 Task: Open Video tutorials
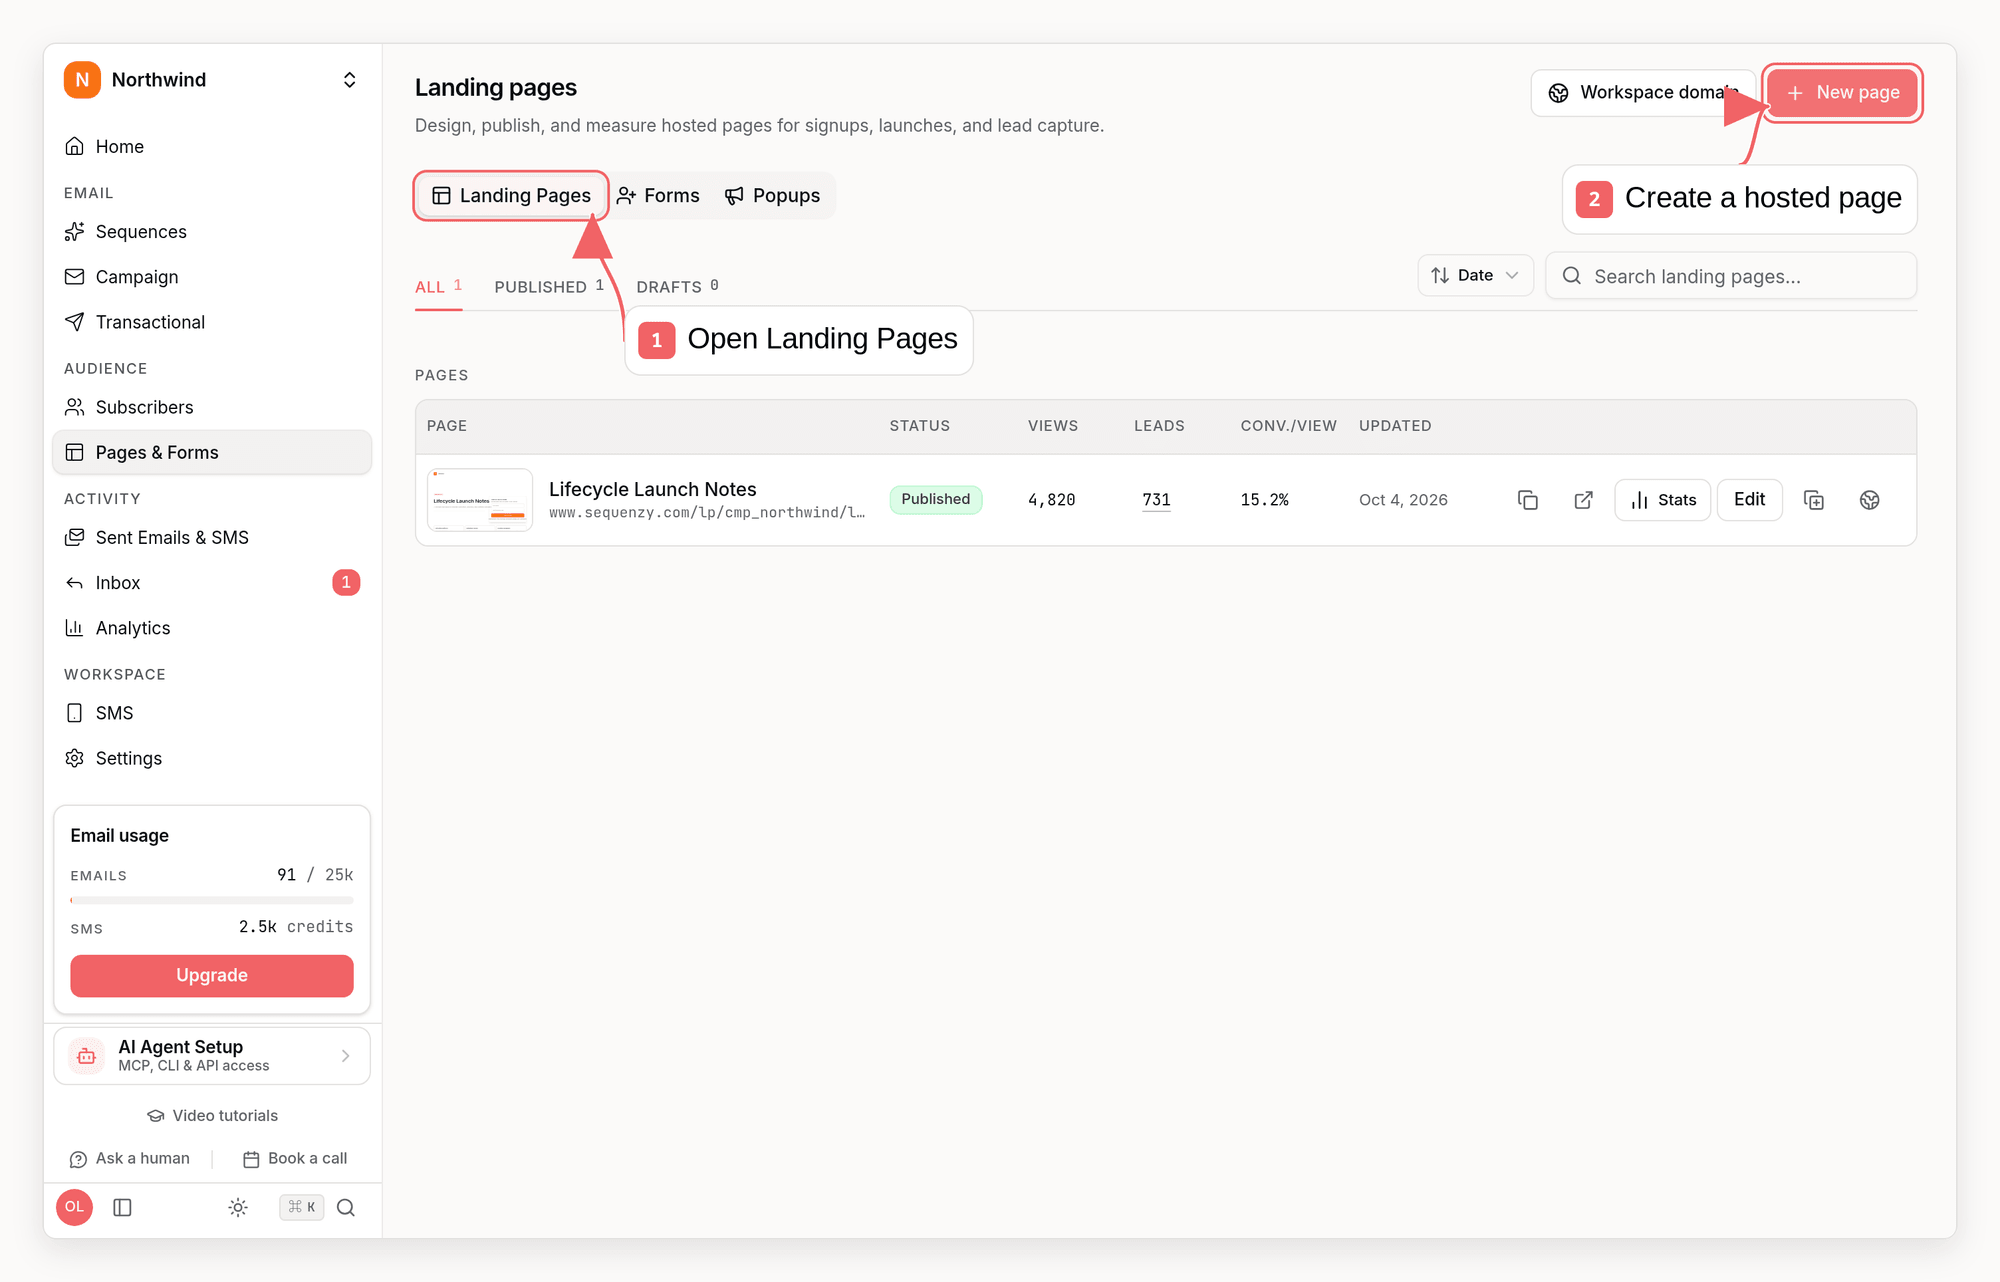tap(212, 1116)
